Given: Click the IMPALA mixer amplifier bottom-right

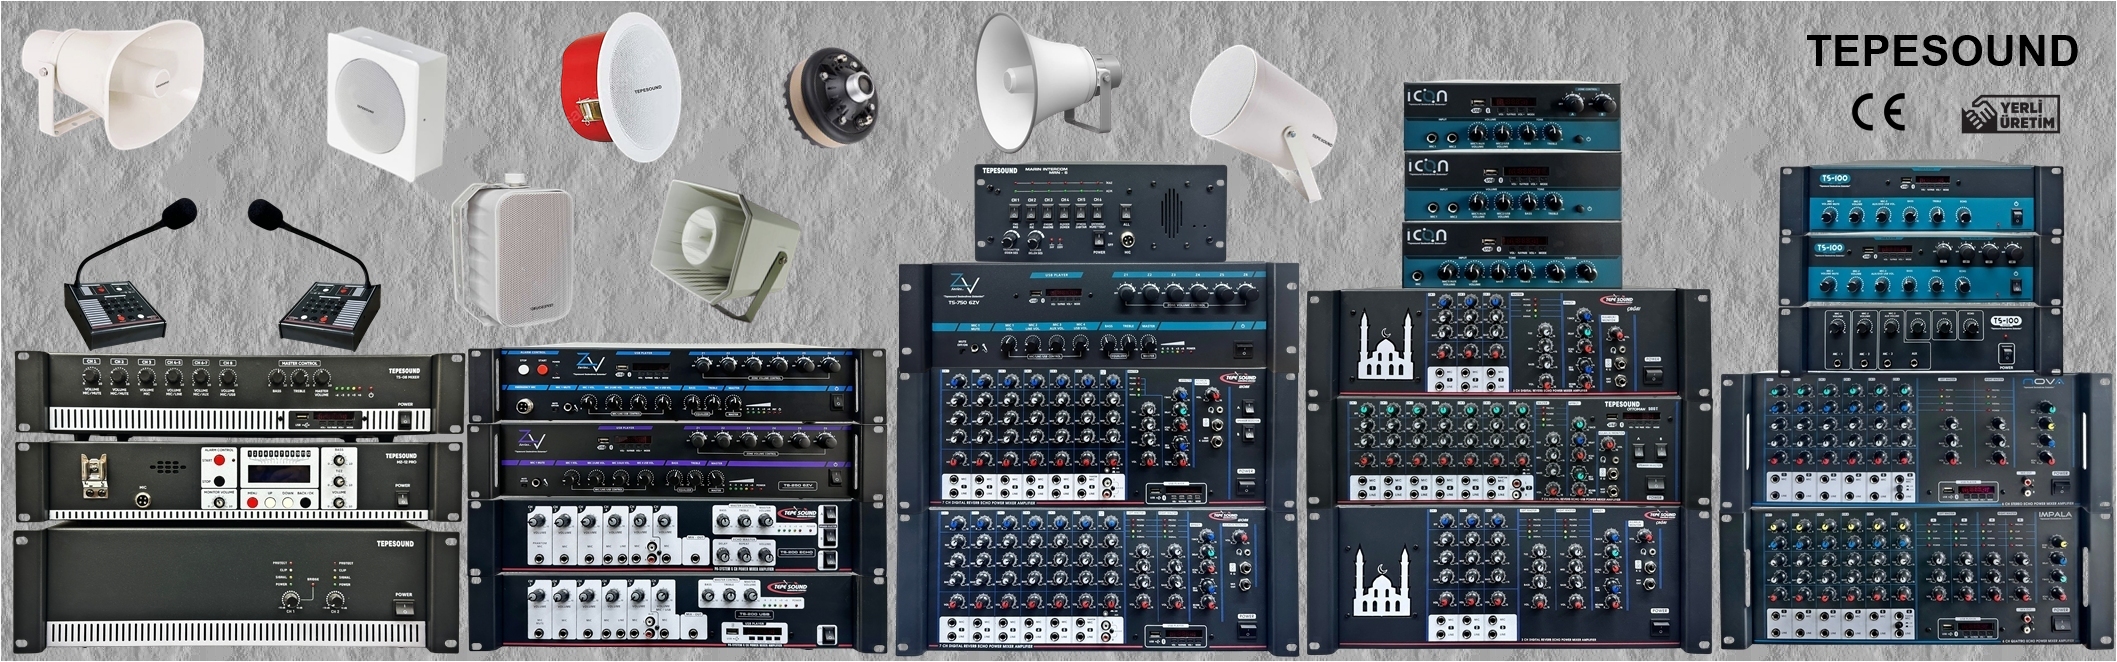Looking at the screenshot, I should [1915, 575].
